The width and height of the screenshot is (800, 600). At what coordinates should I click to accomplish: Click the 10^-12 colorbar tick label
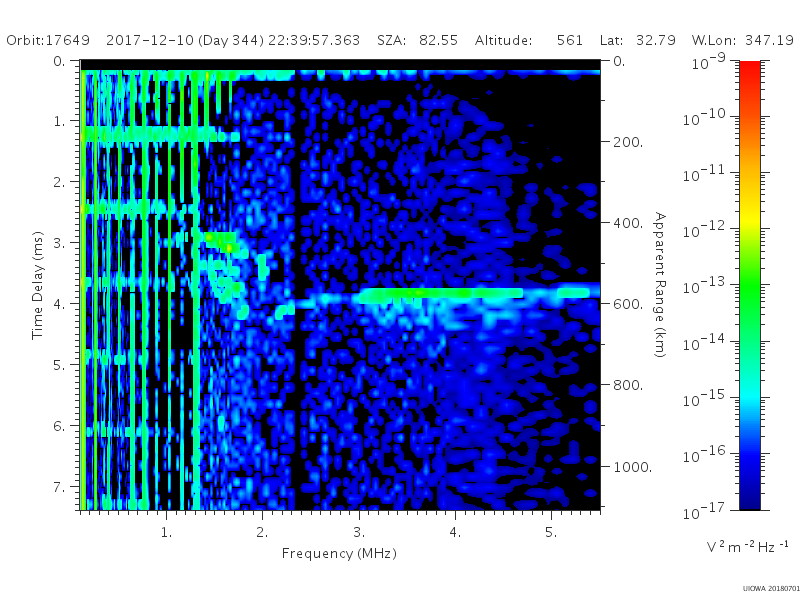[x=704, y=229]
